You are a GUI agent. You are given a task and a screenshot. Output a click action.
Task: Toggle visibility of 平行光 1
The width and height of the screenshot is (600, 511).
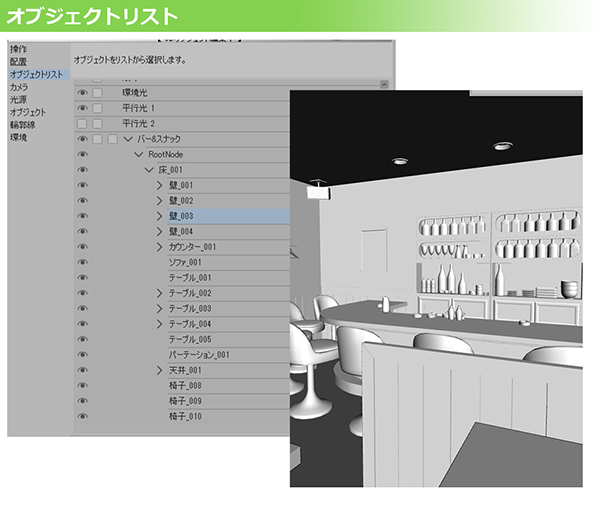82,108
